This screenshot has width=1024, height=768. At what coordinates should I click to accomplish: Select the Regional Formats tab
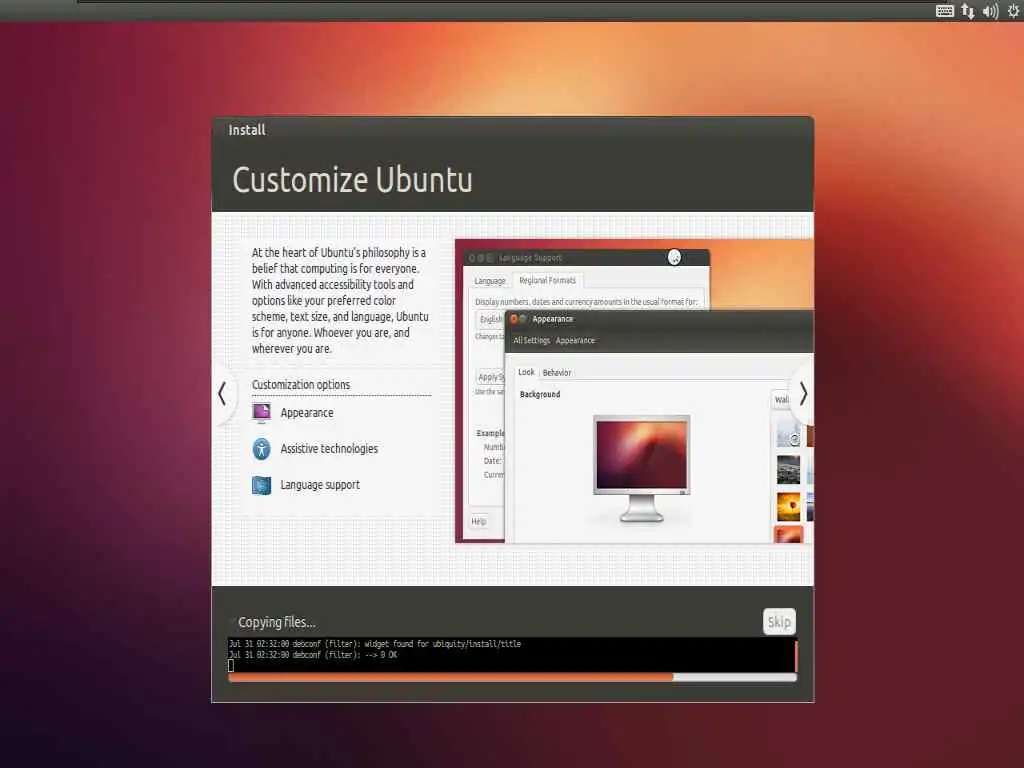pos(547,280)
